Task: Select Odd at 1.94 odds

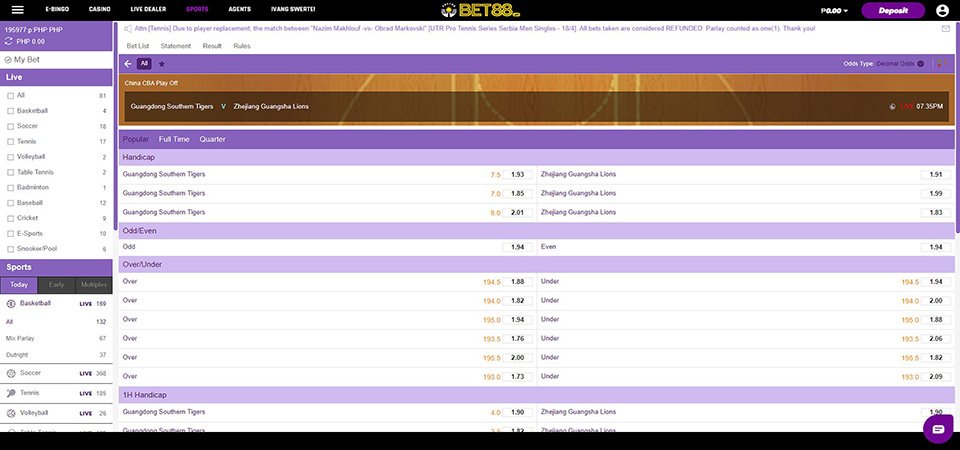Action: 517,247
